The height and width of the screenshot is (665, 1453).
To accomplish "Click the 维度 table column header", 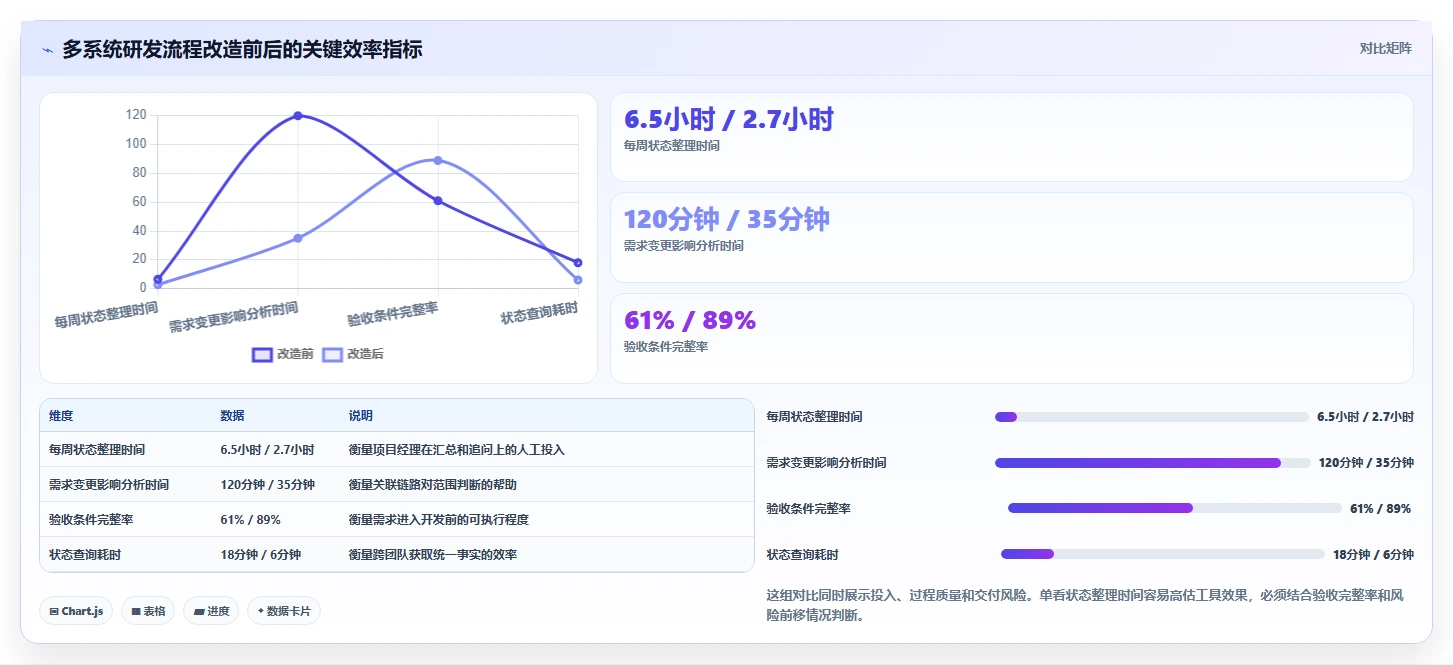I will tap(61, 416).
